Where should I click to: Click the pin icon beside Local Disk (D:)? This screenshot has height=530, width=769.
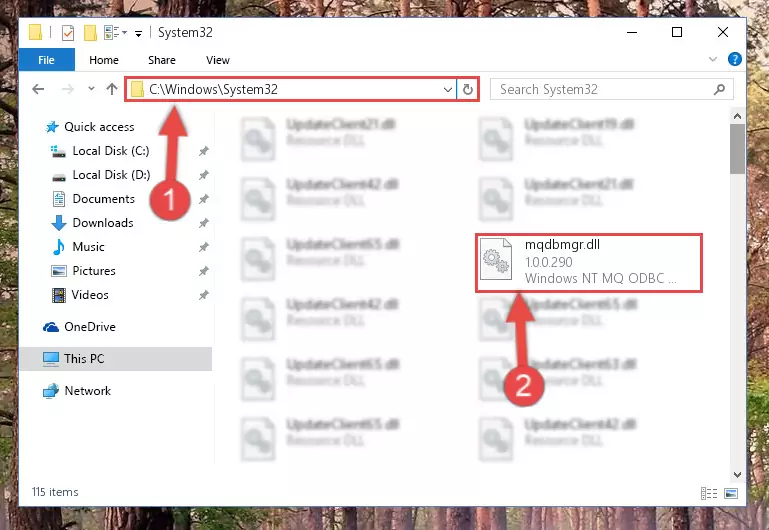pos(204,175)
